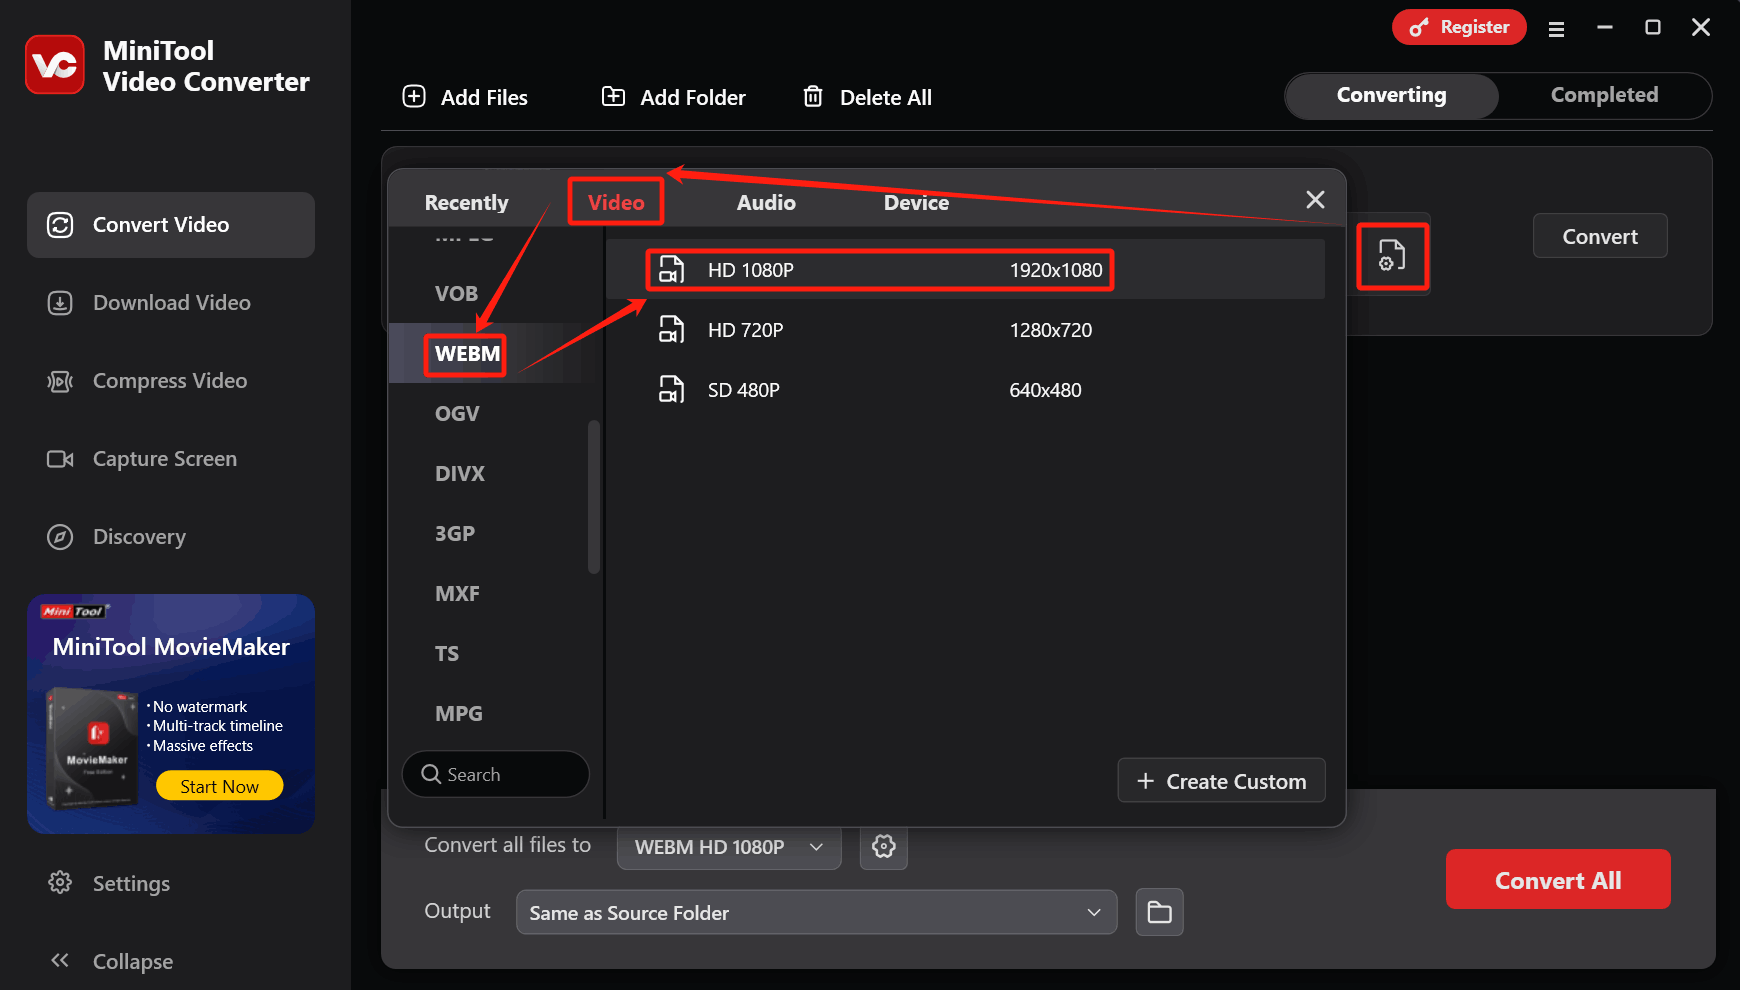1740x990 pixels.
Task: Open the Same as Source Folder dropdown
Action: coord(815,912)
